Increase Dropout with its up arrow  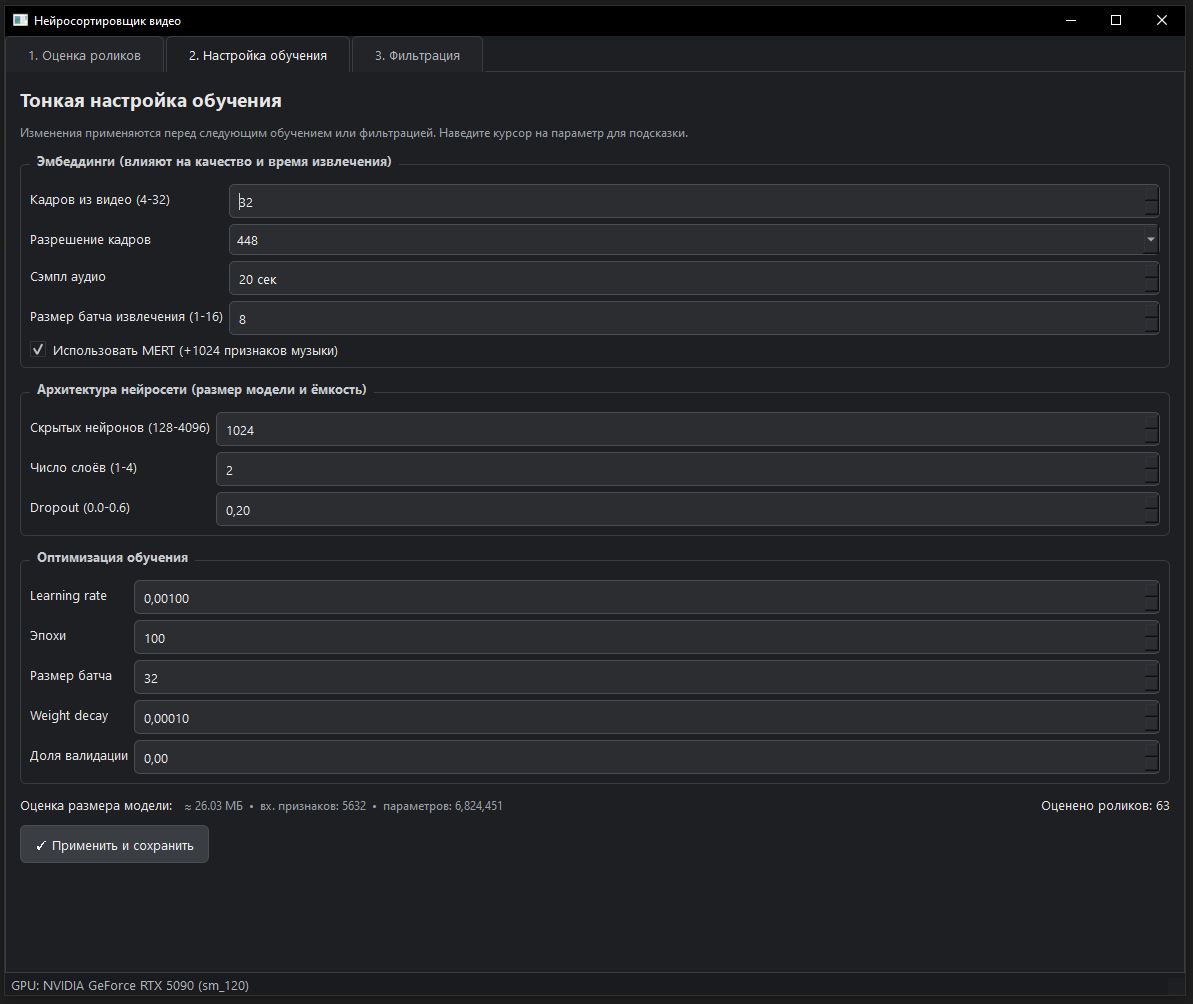(x=1151, y=501)
